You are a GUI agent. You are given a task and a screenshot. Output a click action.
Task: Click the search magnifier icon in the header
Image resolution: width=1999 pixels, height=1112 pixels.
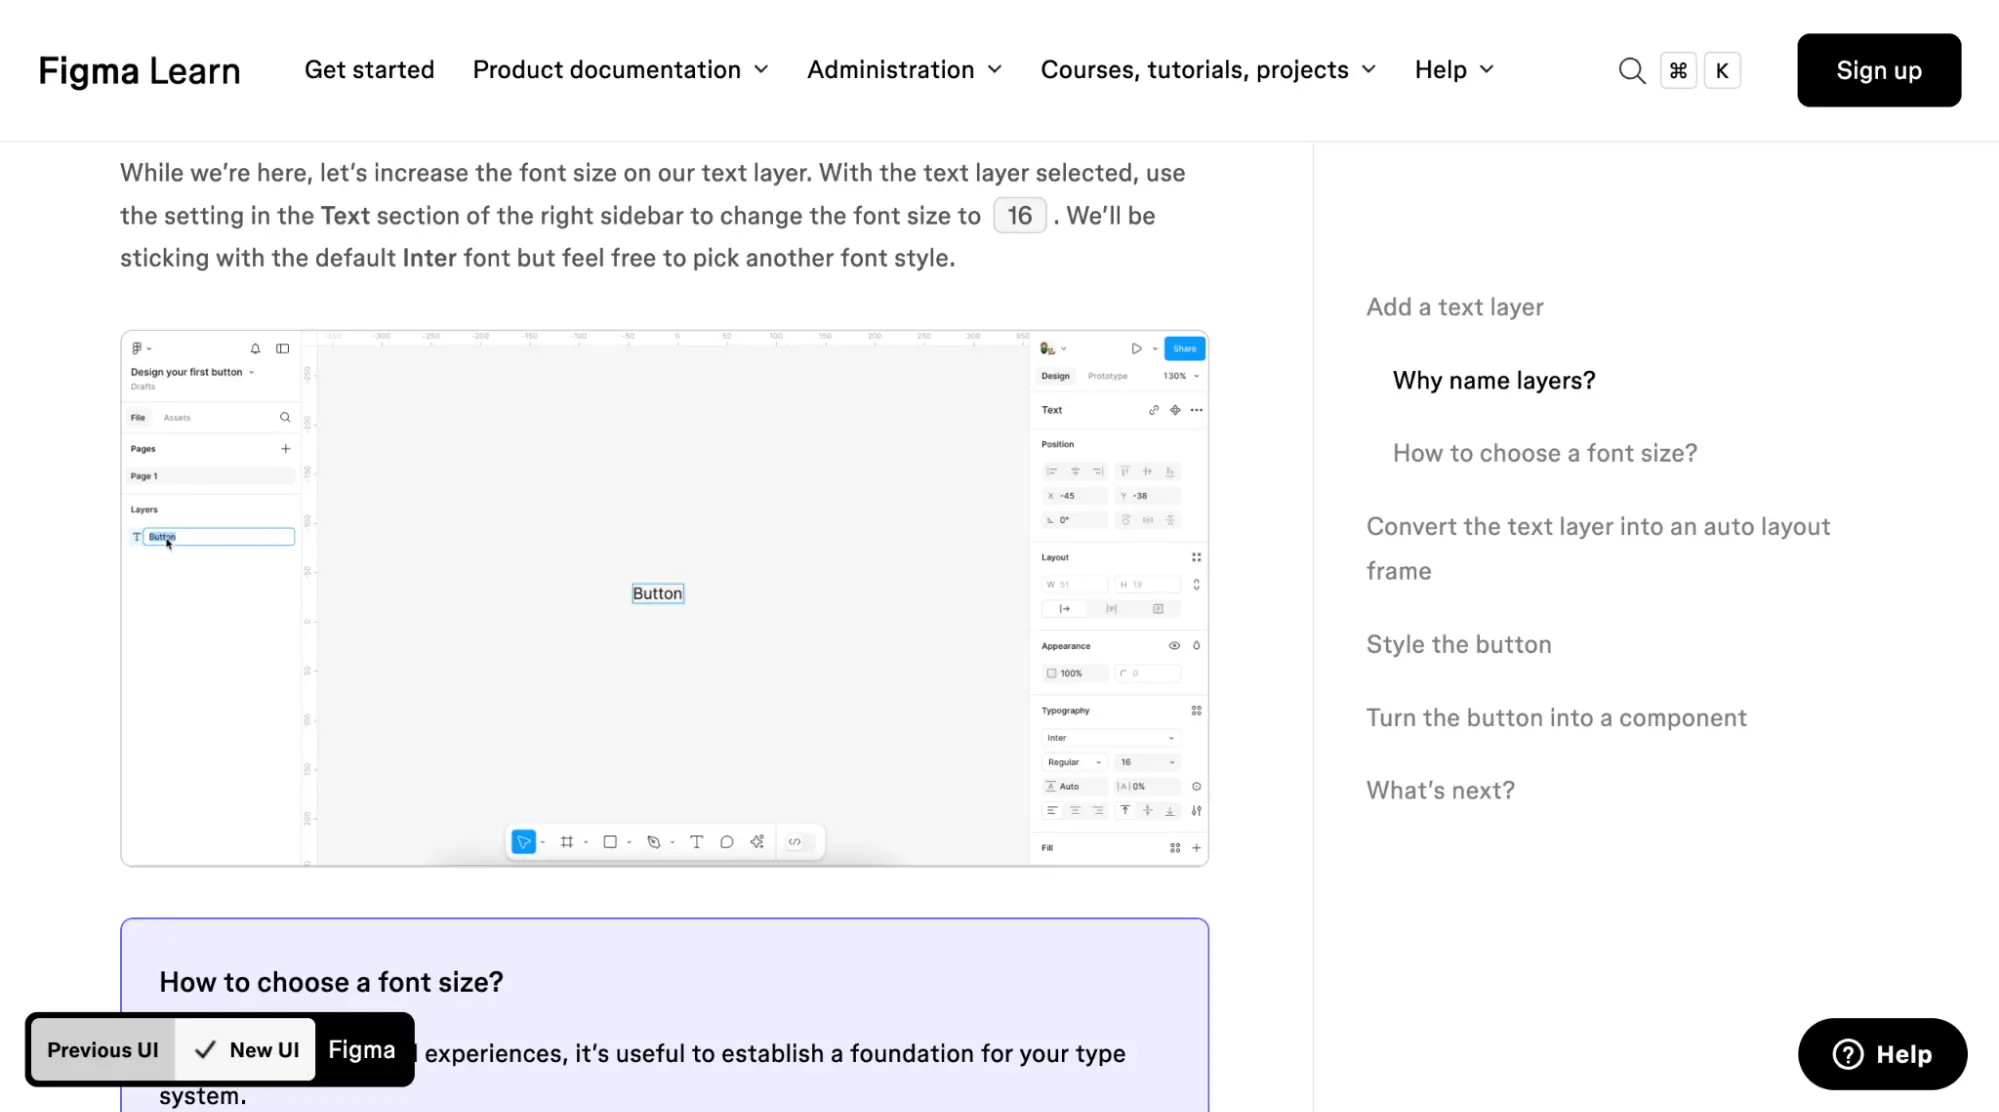(1631, 70)
